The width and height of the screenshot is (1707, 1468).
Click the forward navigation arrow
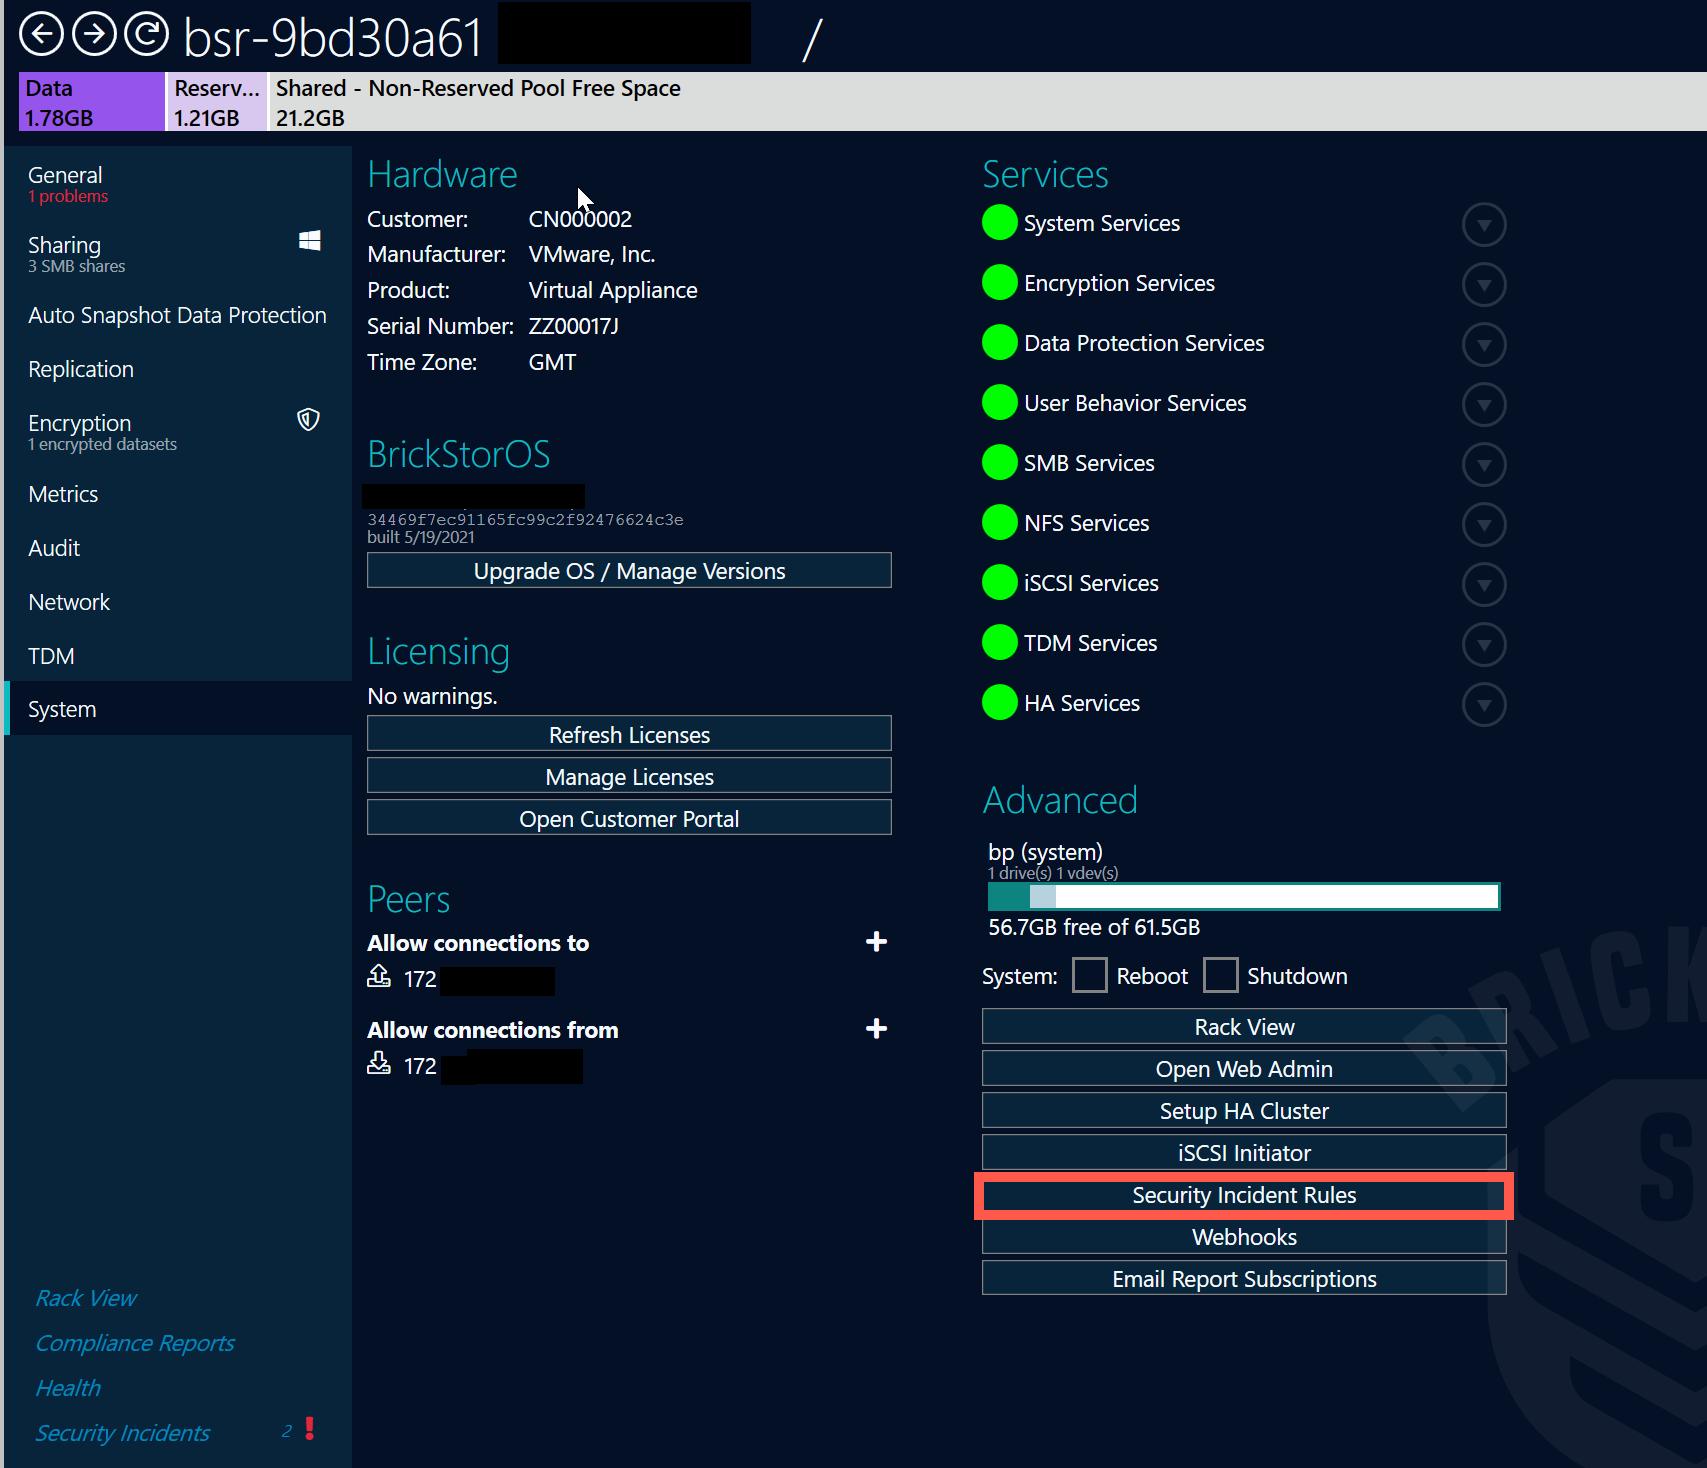[x=94, y=35]
